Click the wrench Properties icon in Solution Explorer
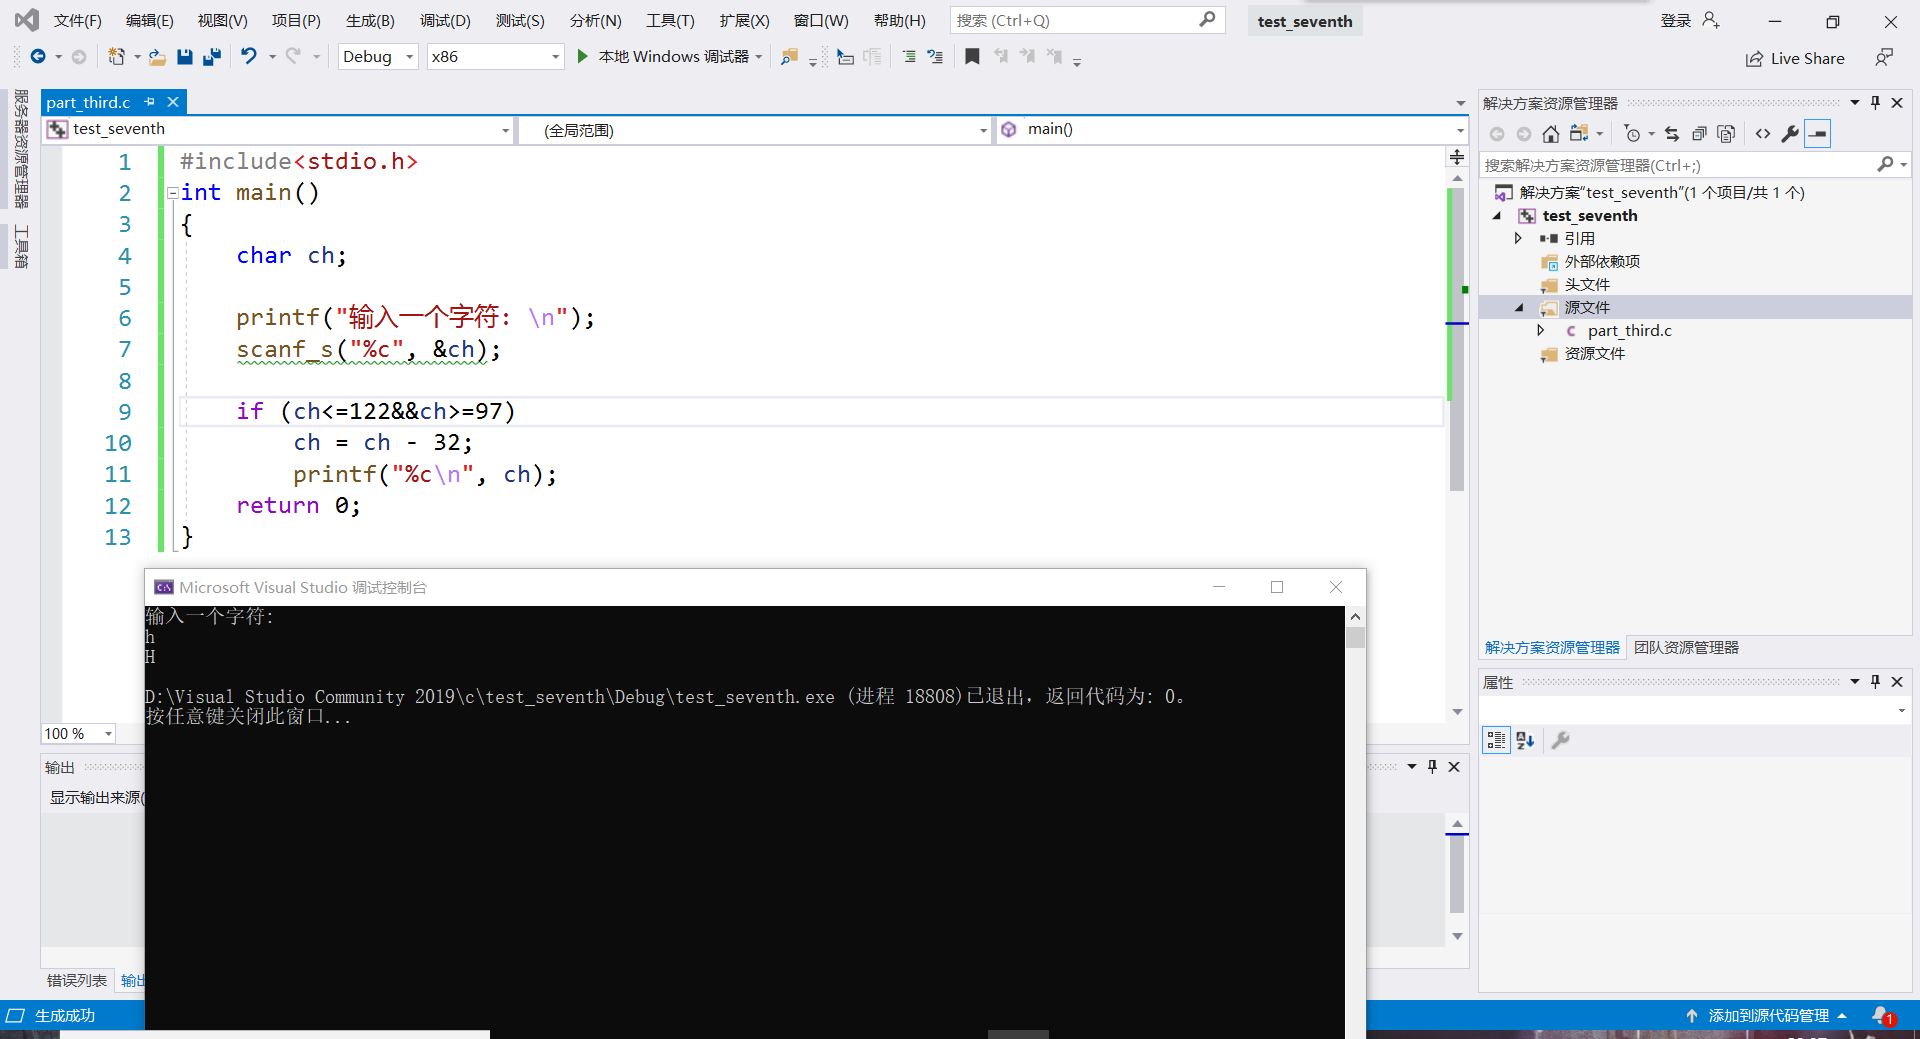This screenshot has width=1920, height=1039. tap(1790, 134)
